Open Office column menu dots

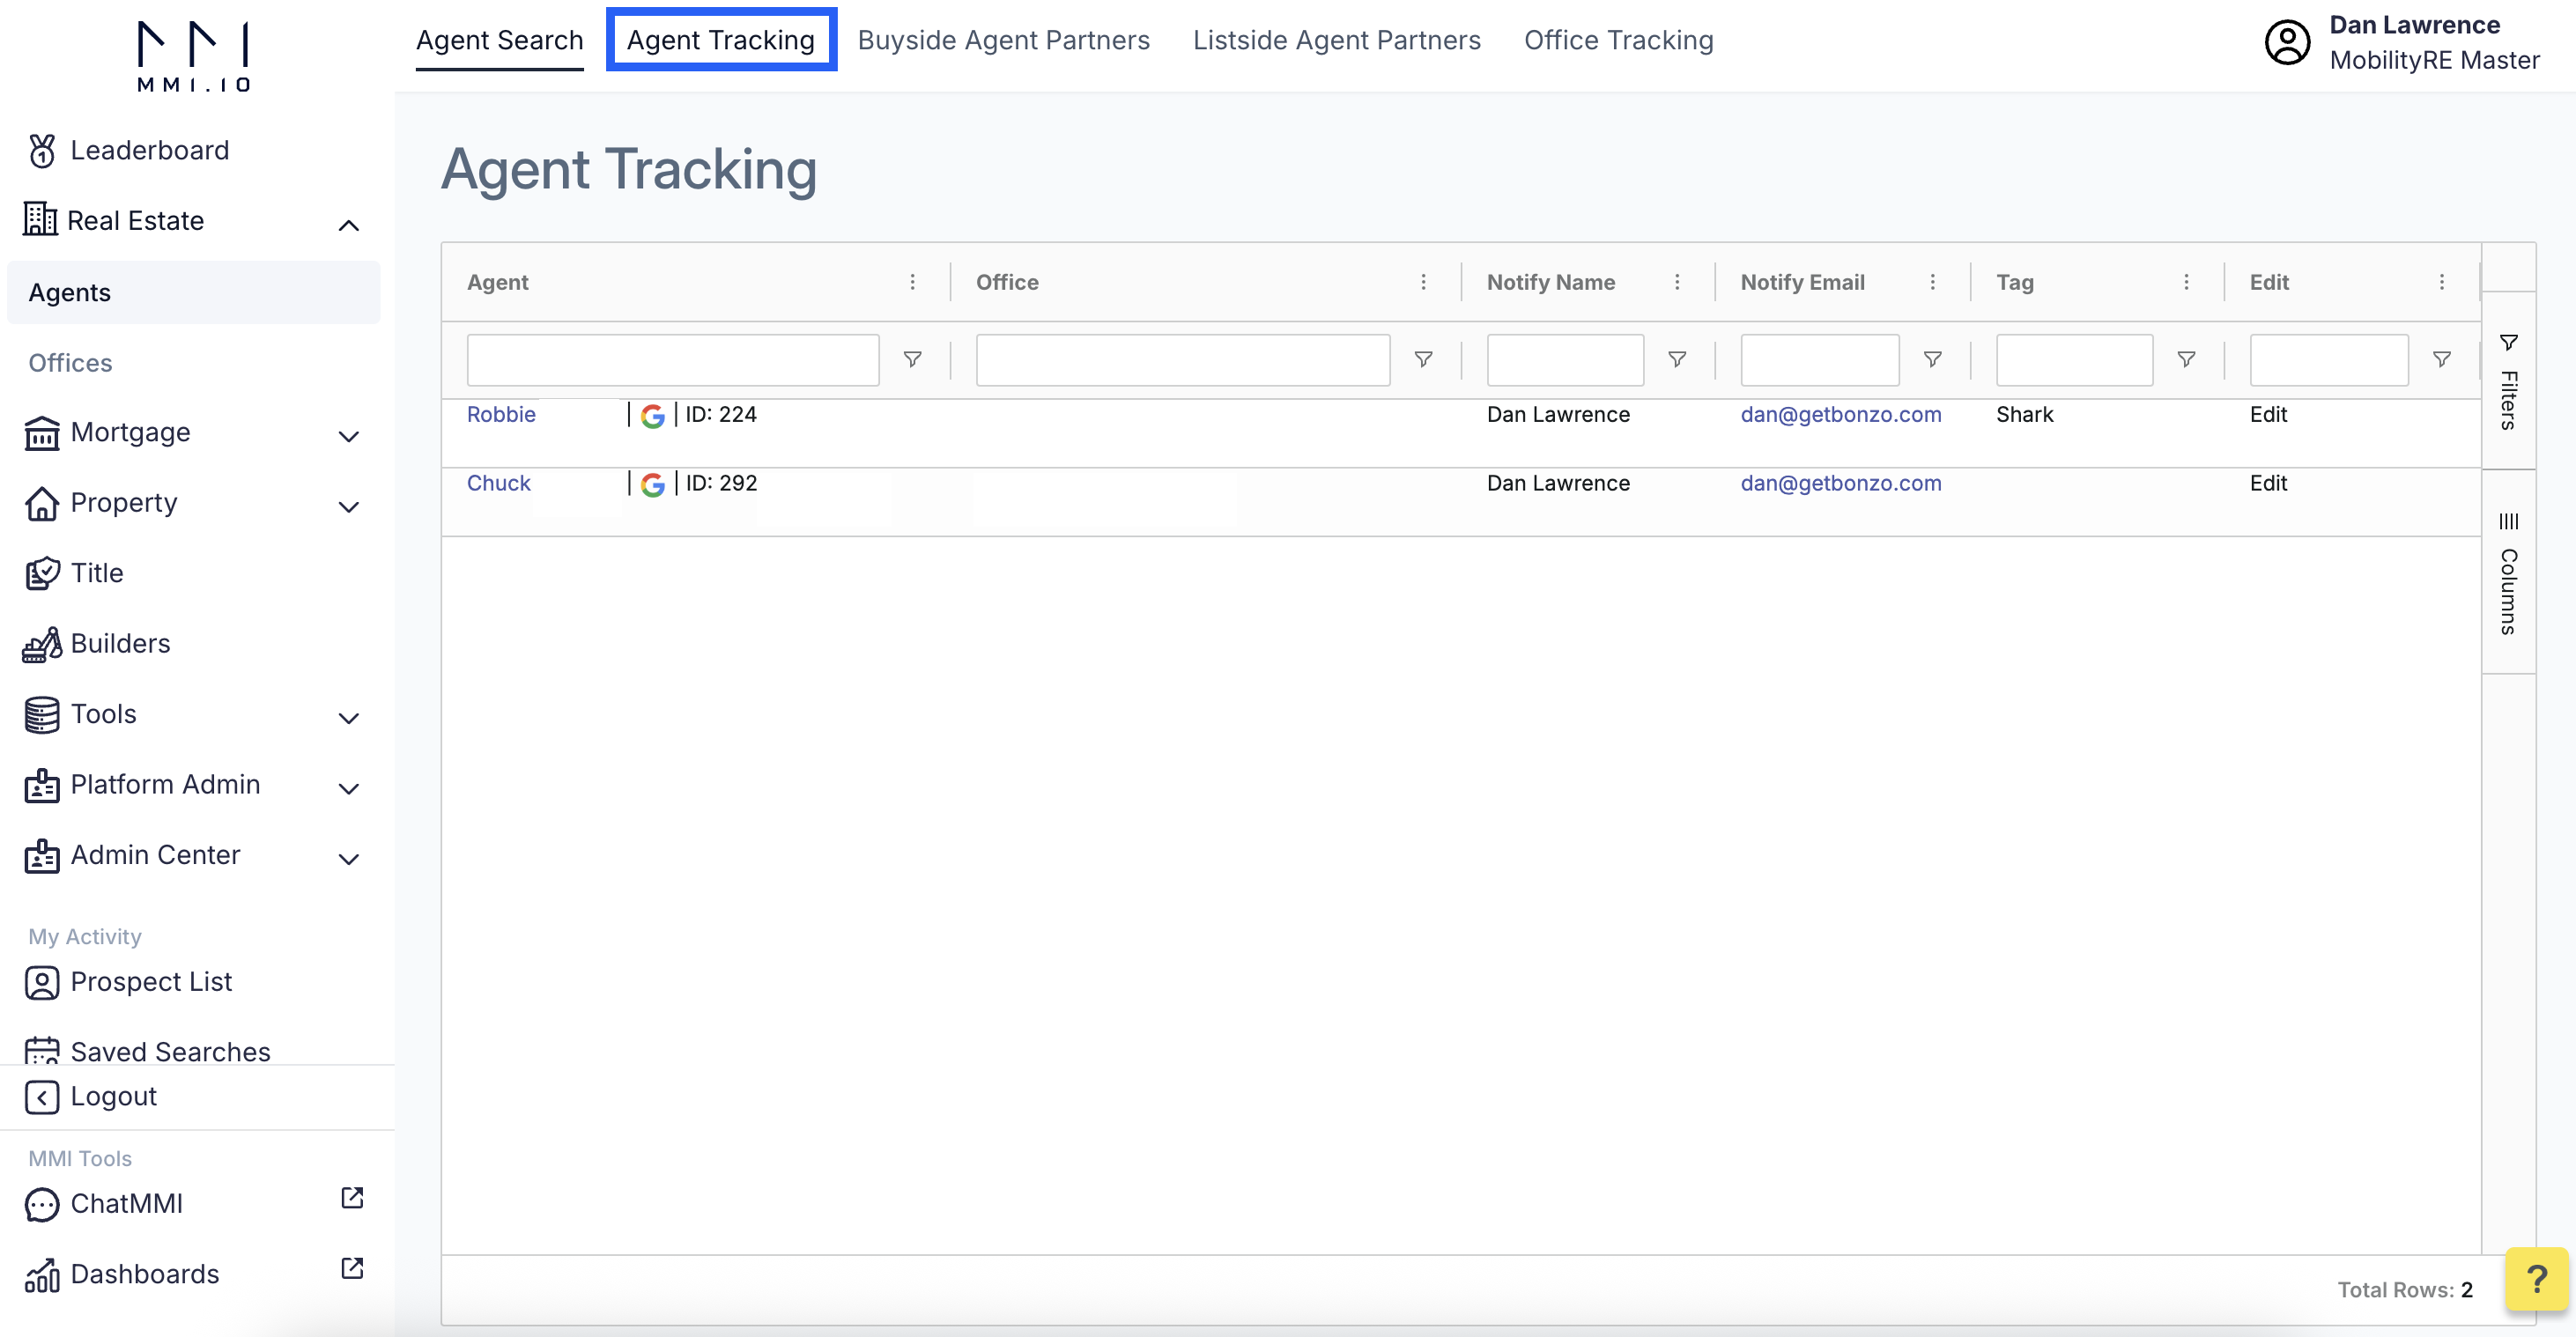pos(1423,282)
